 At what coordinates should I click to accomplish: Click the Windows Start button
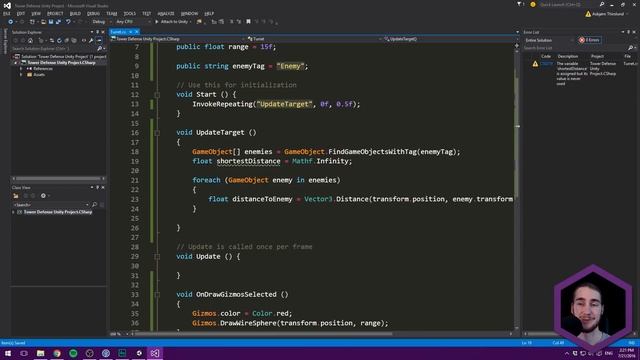pos(7,353)
